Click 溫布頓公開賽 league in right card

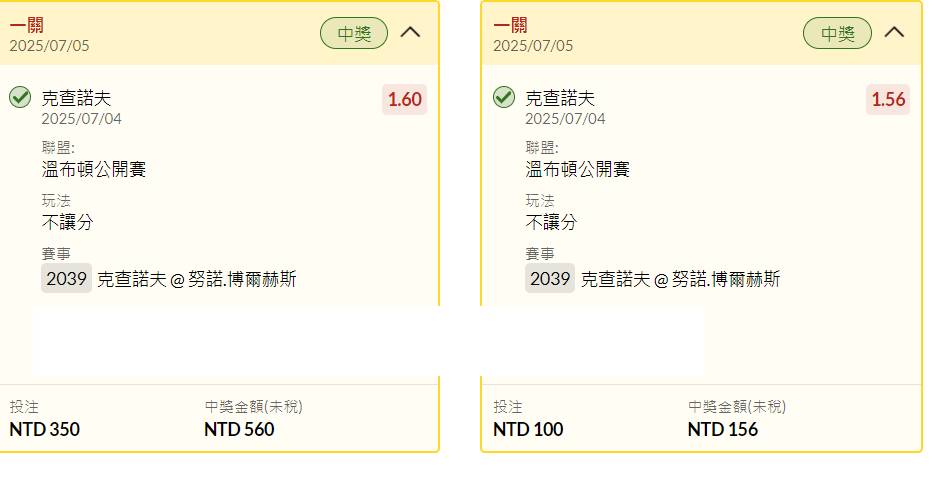tap(578, 170)
